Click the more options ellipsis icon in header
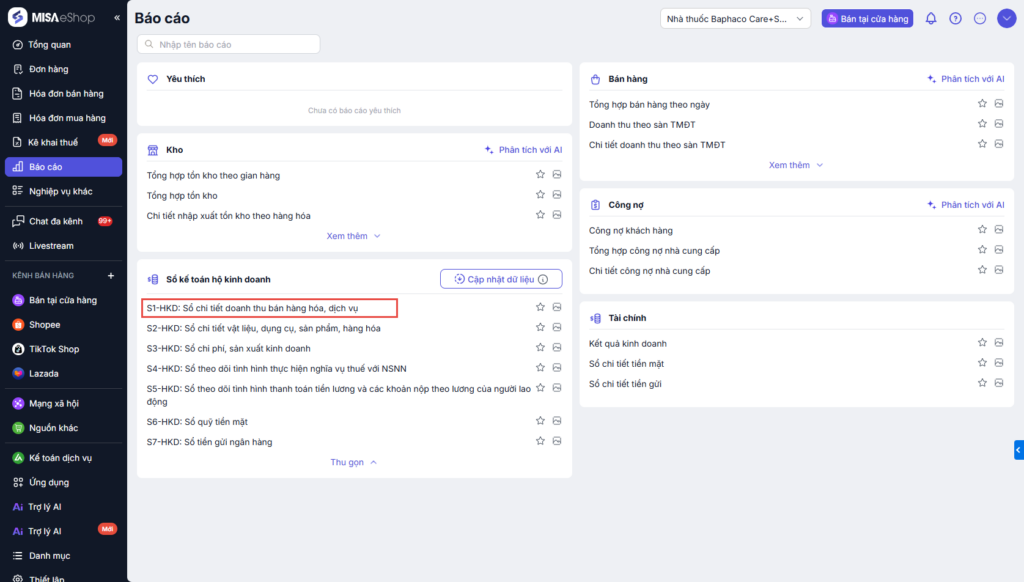The height and width of the screenshot is (582, 1024). [980, 18]
